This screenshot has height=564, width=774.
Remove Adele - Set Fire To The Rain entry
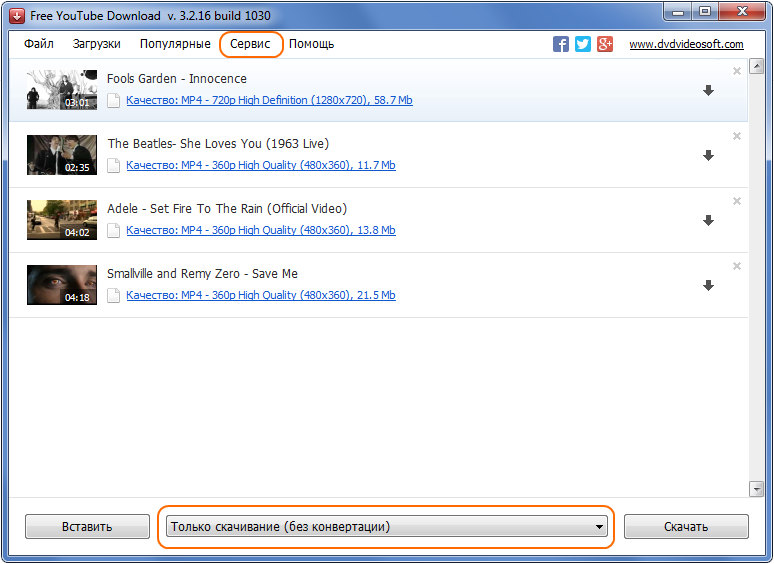(x=737, y=201)
